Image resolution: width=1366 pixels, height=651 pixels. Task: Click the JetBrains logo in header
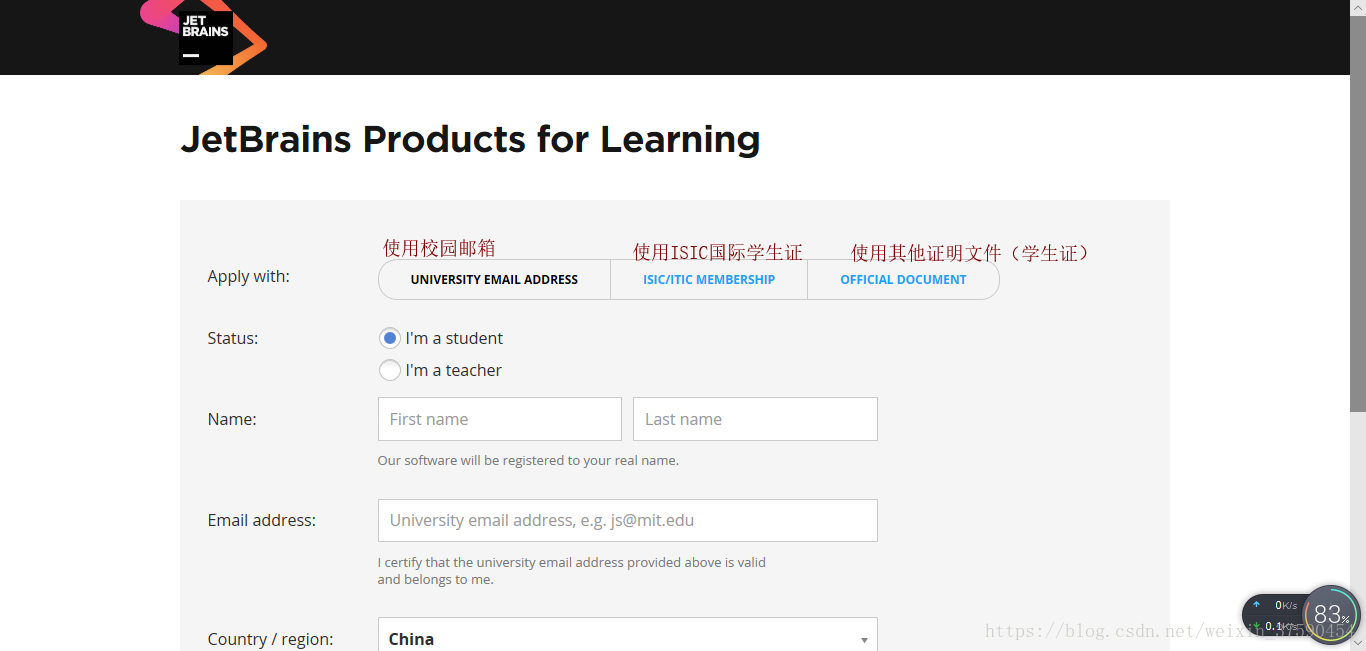tap(204, 36)
